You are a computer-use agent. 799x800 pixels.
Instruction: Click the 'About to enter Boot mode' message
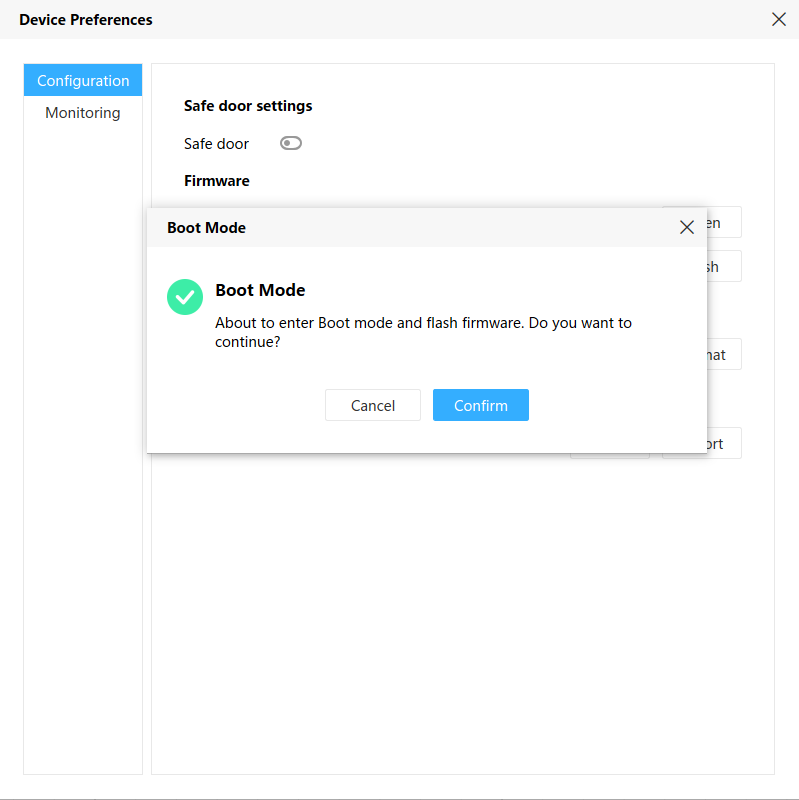click(x=423, y=332)
